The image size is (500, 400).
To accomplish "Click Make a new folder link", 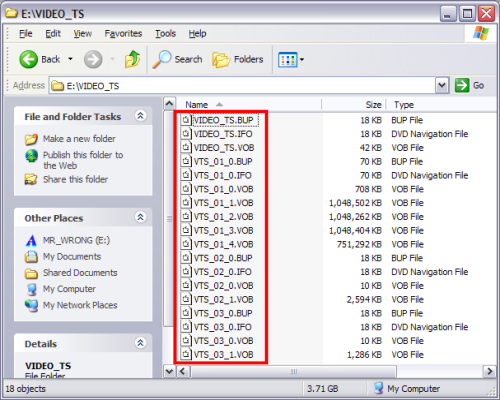I will pos(79,139).
